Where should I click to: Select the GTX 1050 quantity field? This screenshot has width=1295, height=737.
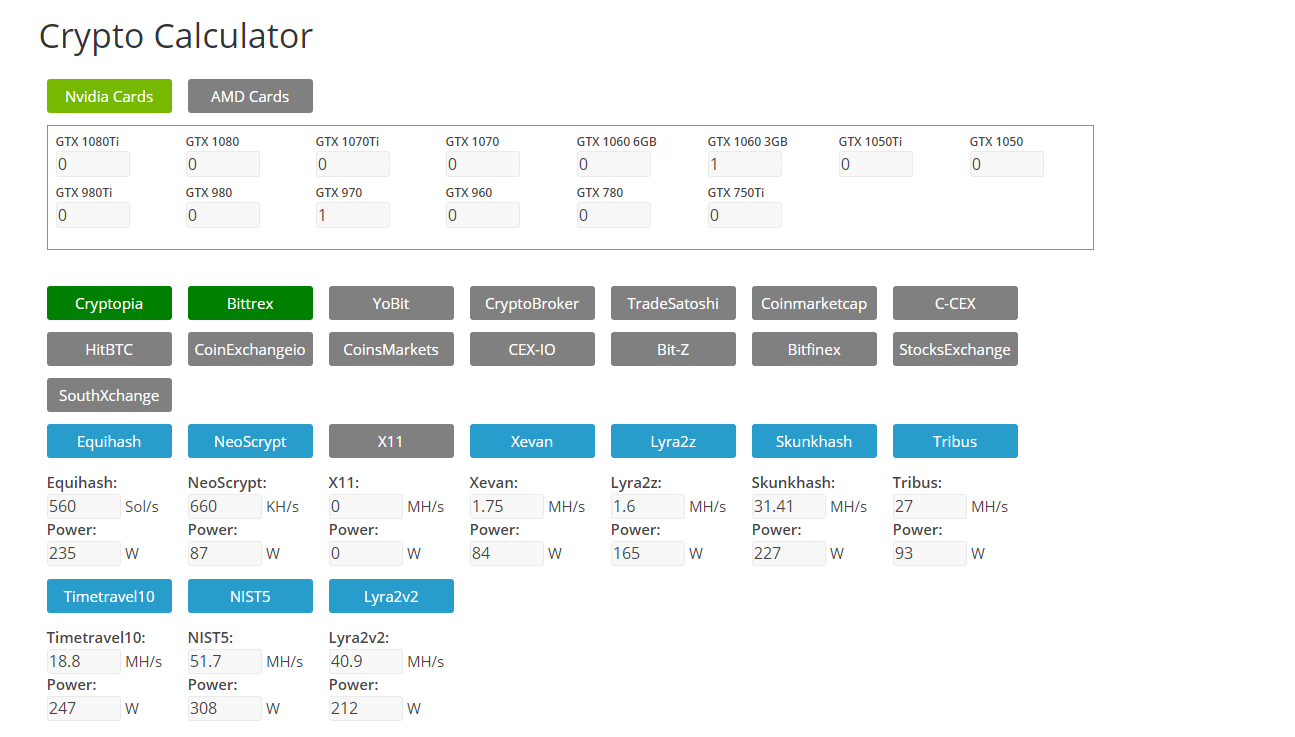[x=1007, y=164]
